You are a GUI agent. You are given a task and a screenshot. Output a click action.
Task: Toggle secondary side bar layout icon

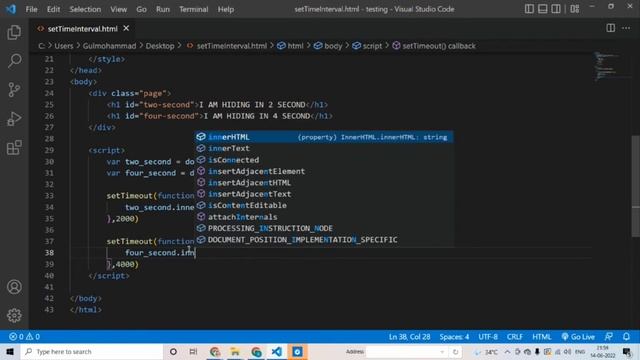tap(556, 9)
